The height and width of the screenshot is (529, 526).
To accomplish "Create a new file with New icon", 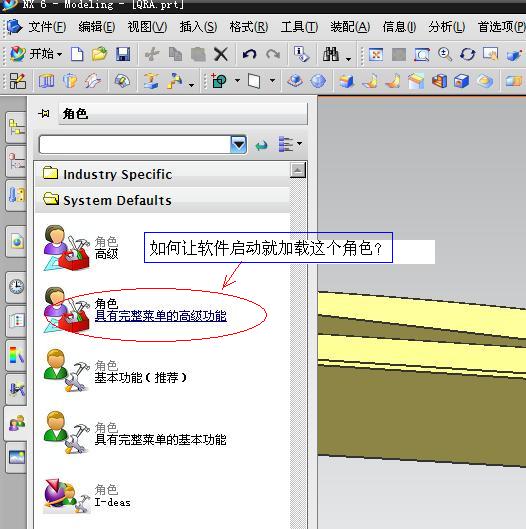I will [77, 54].
